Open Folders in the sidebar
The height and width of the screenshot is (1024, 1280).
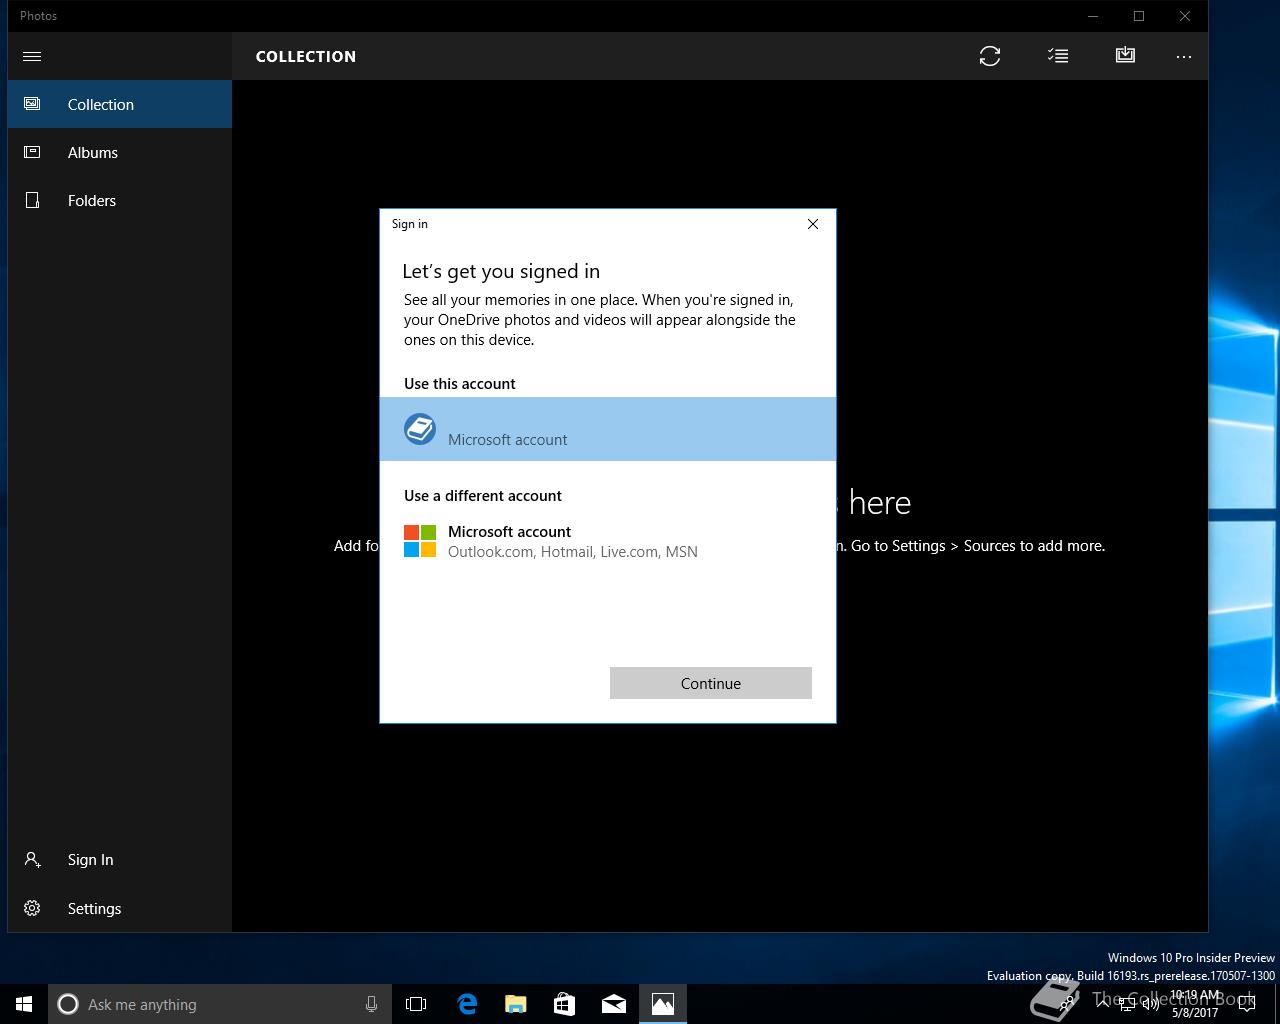(91, 200)
